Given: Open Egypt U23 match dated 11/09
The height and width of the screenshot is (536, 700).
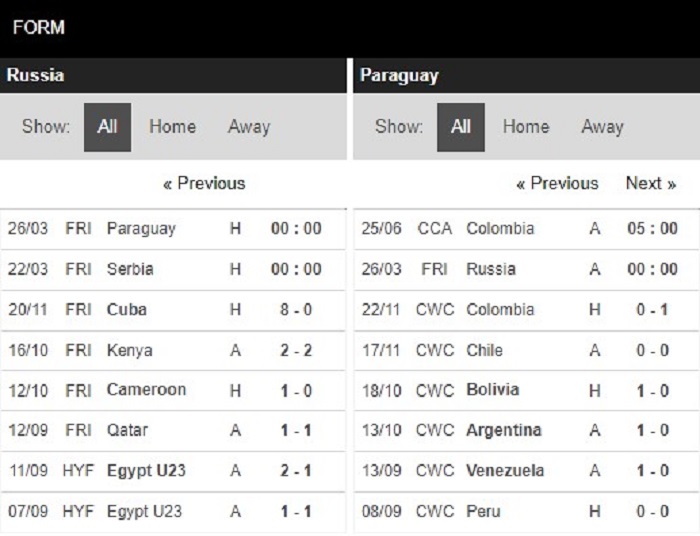Looking at the screenshot, I should (173, 471).
